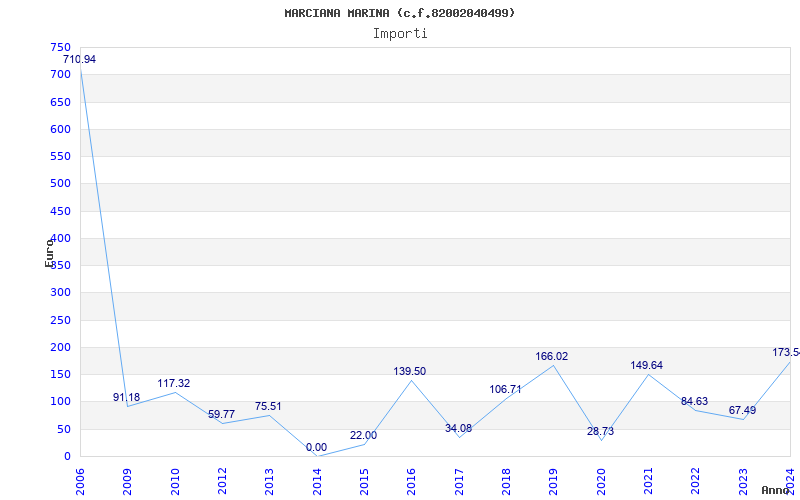The height and width of the screenshot is (500, 800).
Task: Click the 2012 x-axis year label
Action: [222, 482]
